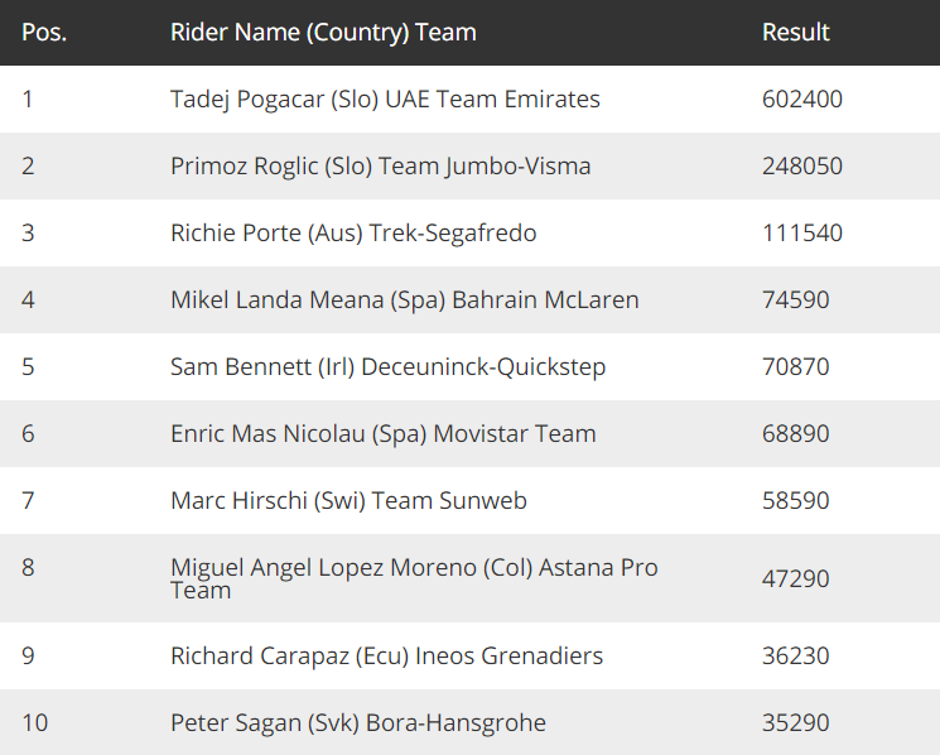Screen dimensions: 940x755
Task: Click the result value 248050
Action: click(802, 166)
